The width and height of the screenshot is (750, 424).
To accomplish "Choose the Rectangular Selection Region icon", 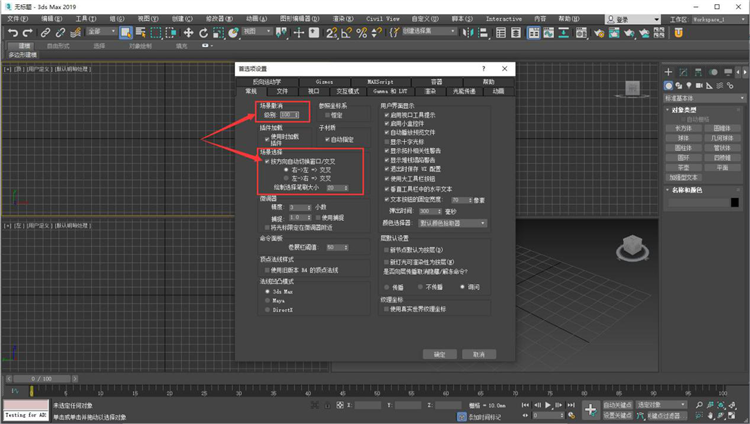I will click(x=156, y=33).
